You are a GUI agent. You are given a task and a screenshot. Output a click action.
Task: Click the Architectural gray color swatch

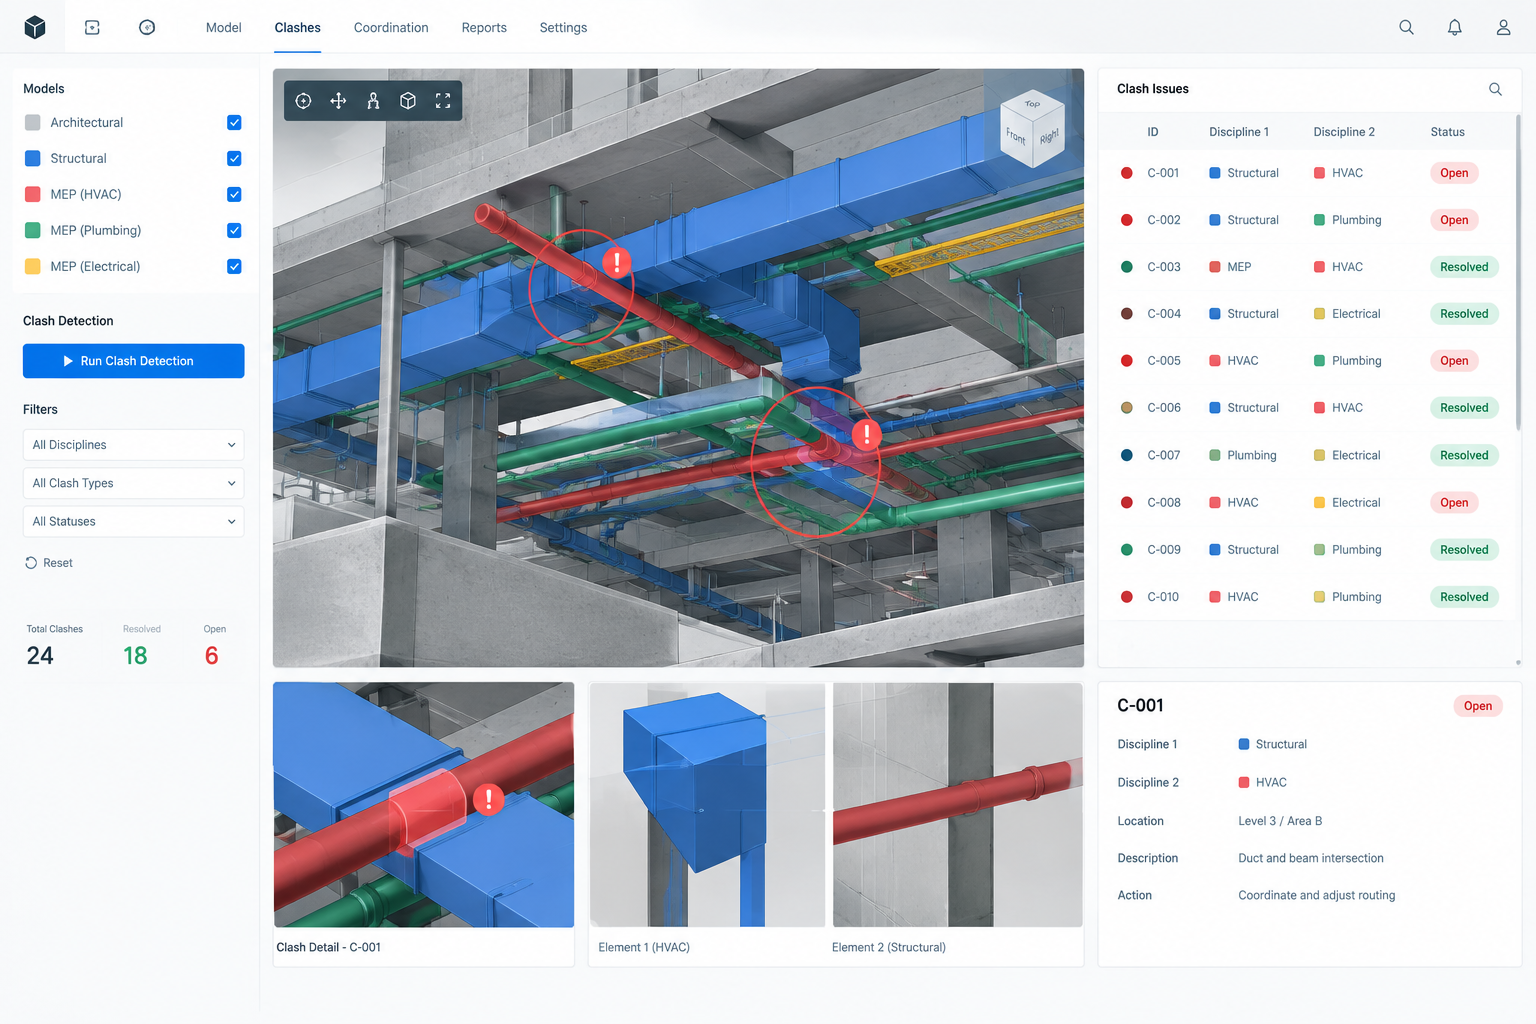(32, 123)
